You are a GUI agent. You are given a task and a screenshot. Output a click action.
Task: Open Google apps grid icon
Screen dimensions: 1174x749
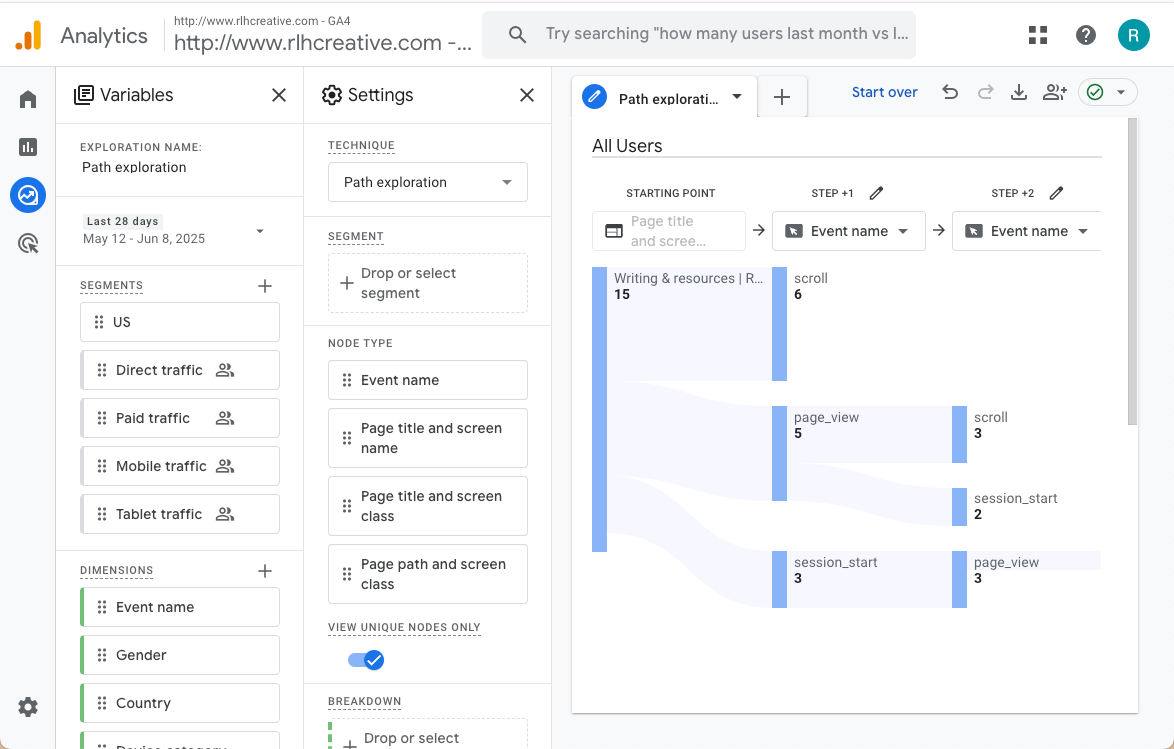(x=1038, y=35)
